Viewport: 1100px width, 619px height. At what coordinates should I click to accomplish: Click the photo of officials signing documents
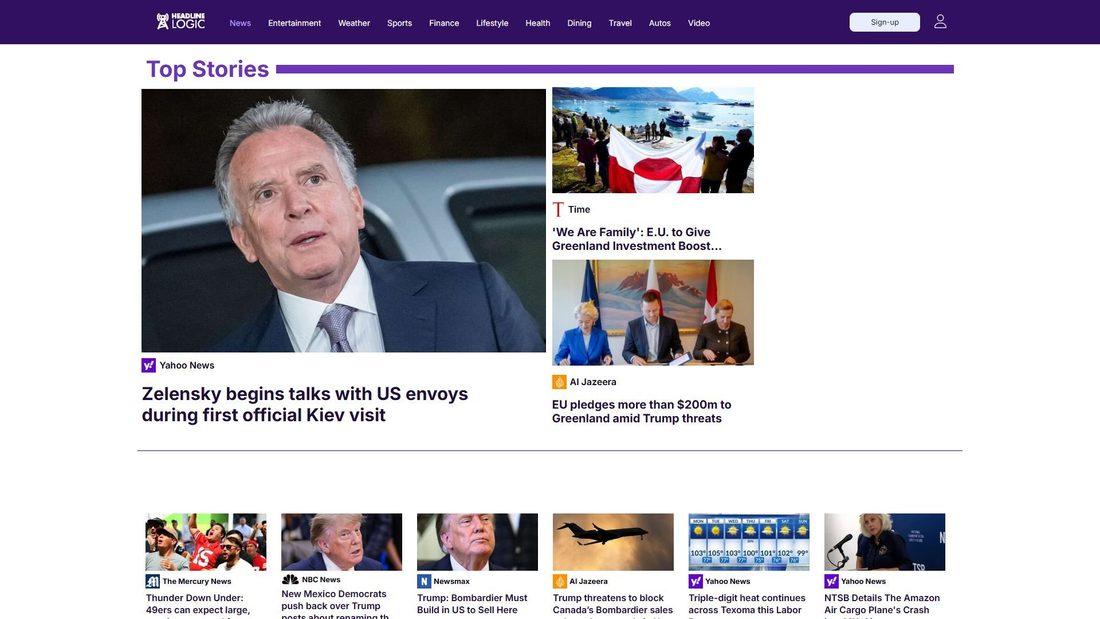click(653, 312)
